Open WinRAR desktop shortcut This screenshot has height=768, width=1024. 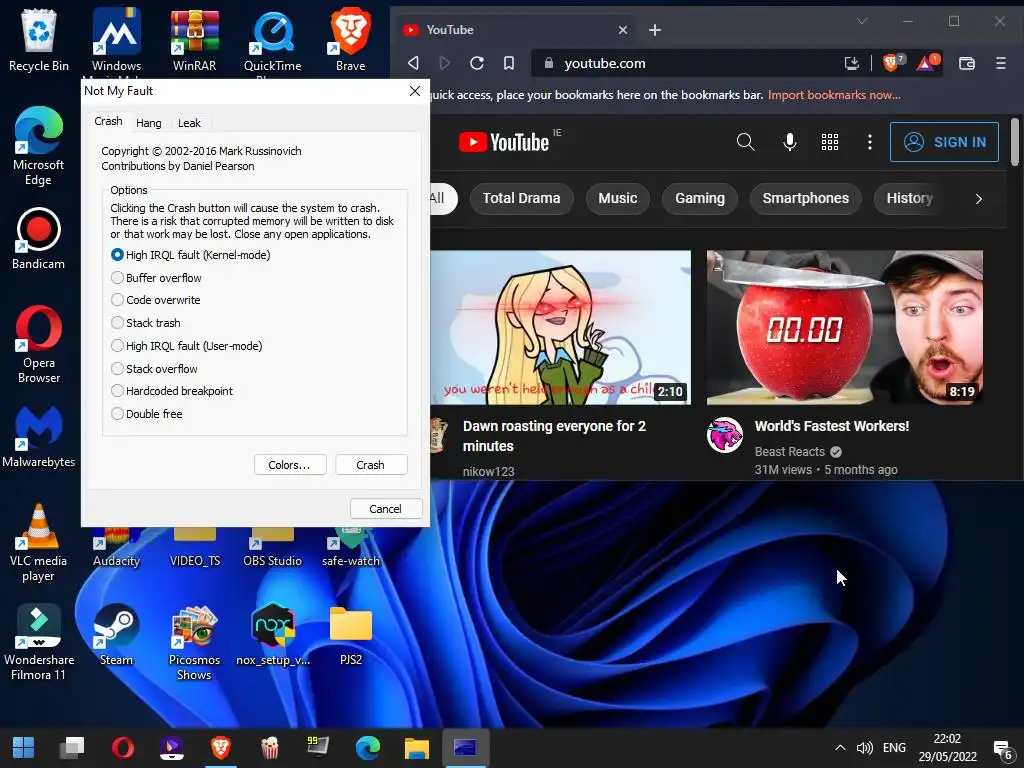[195, 39]
